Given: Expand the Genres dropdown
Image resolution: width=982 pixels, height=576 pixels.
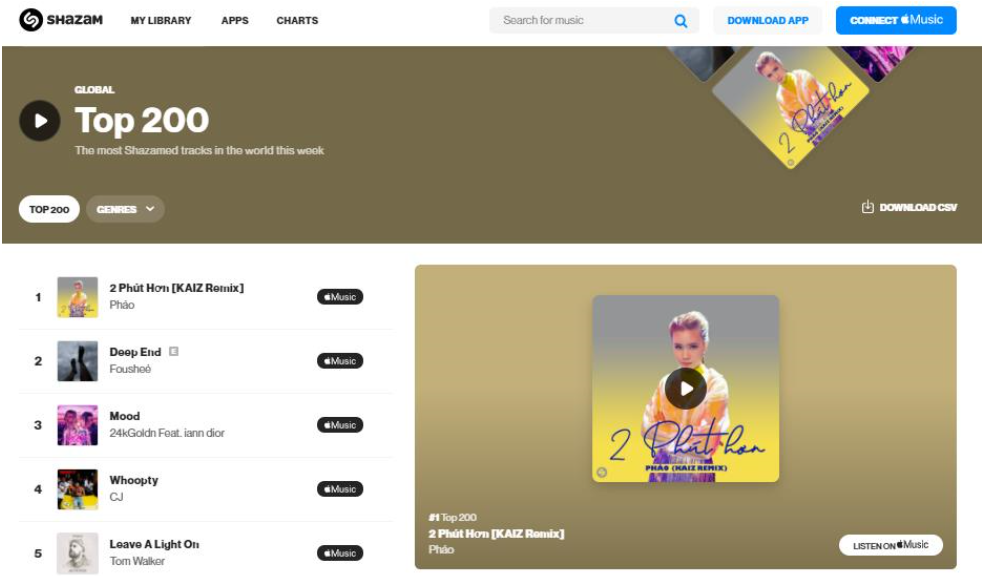Looking at the screenshot, I should pos(125,209).
